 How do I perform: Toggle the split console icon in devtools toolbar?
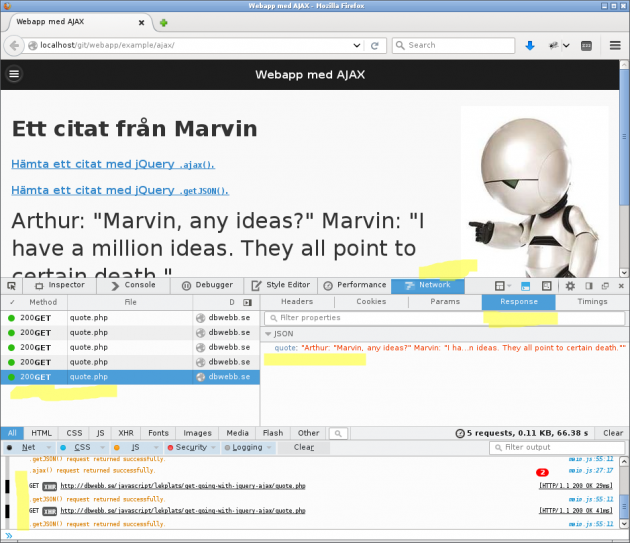click(x=526, y=286)
